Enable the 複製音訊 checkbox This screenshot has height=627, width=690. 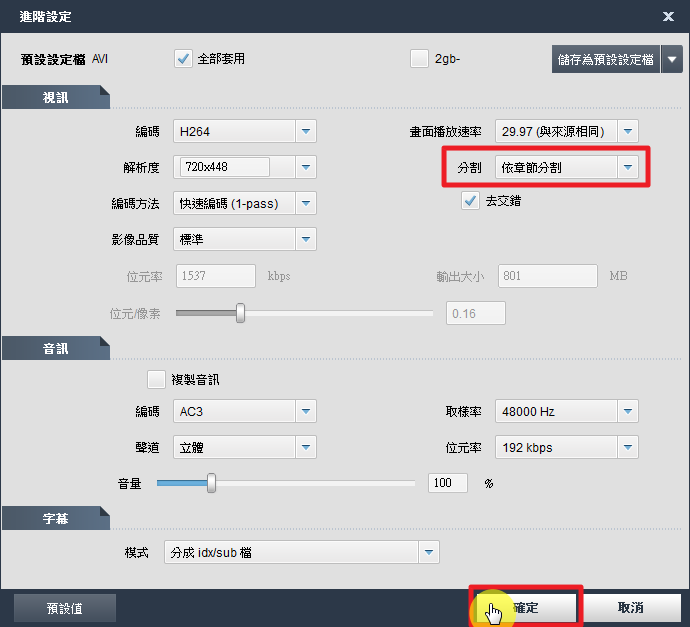(156, 380)
